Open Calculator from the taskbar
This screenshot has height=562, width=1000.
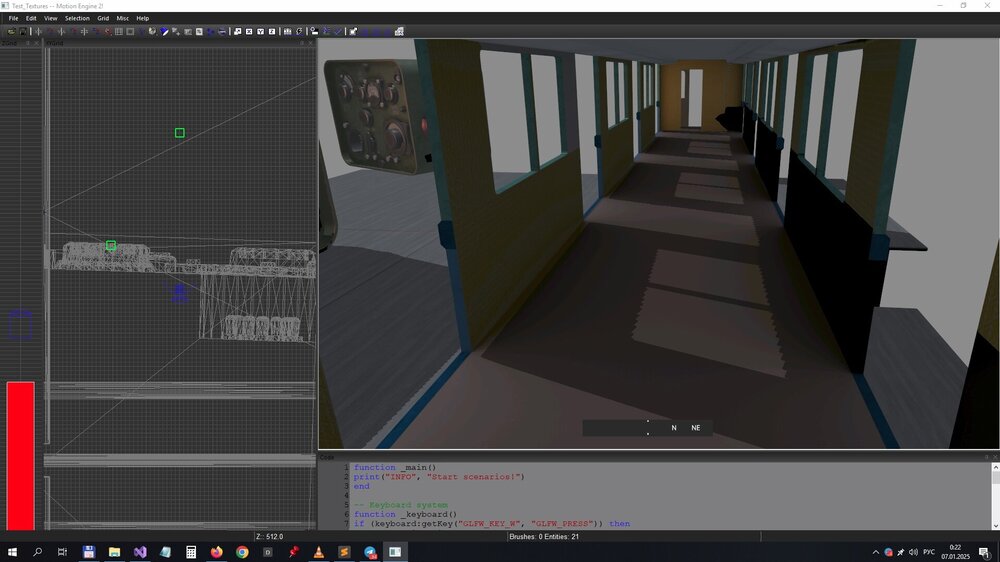click(x=191, y=552)
